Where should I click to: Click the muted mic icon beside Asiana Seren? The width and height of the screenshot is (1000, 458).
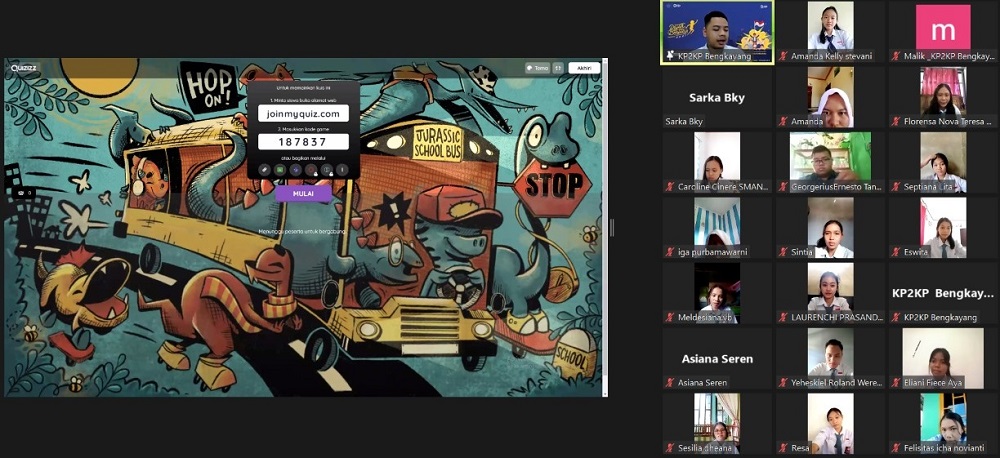[x=669, y=382]
